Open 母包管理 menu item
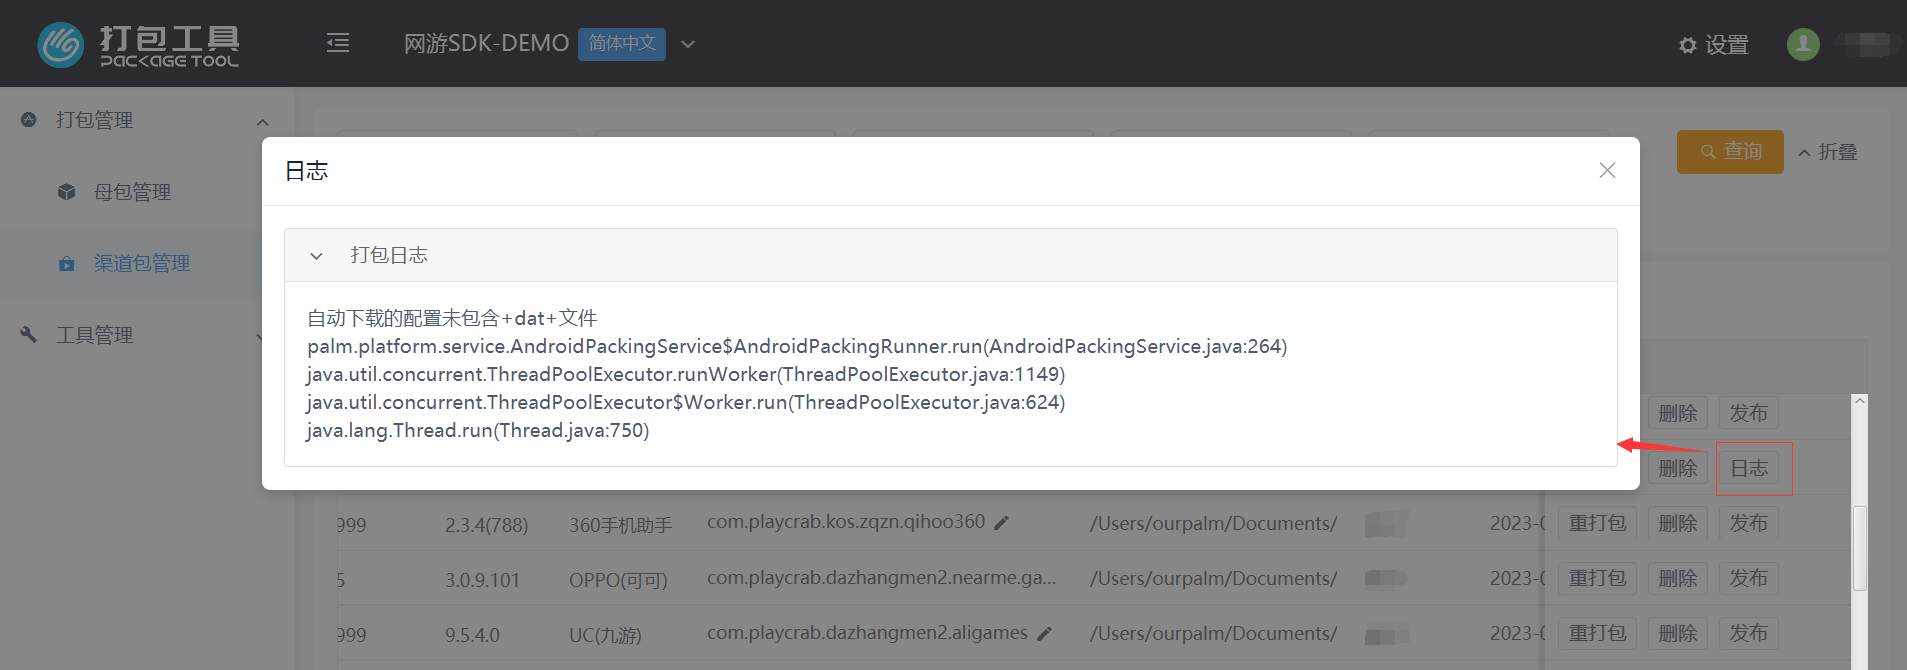This screenshot has height=670, width=1907. tap(132, 192)
